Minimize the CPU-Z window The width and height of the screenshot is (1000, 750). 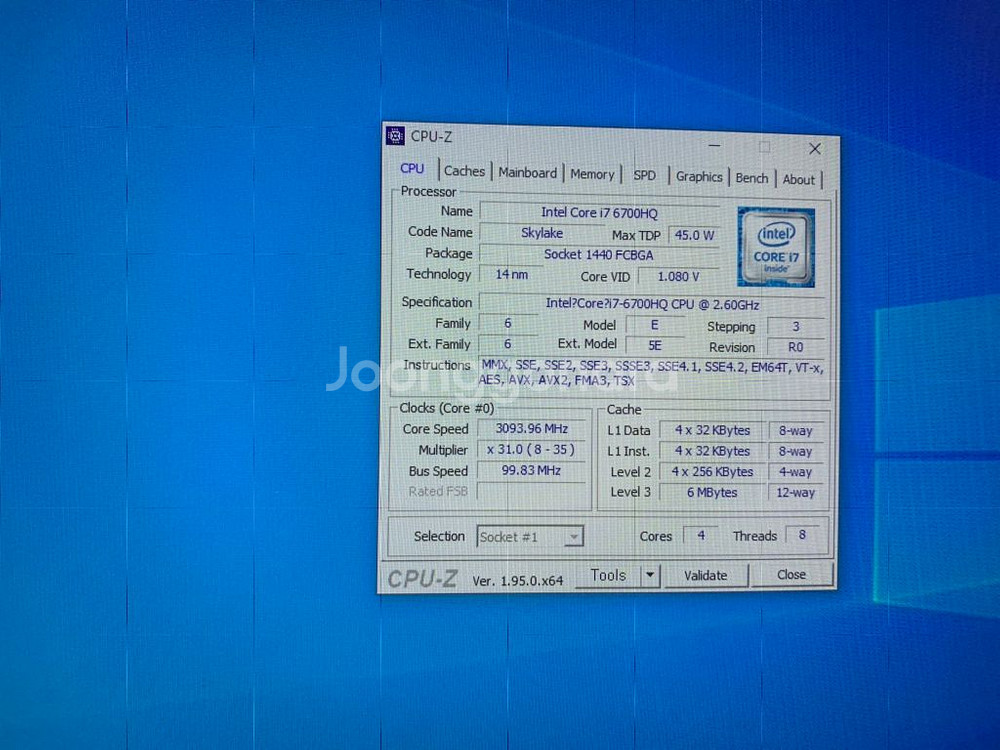[714, 145]
